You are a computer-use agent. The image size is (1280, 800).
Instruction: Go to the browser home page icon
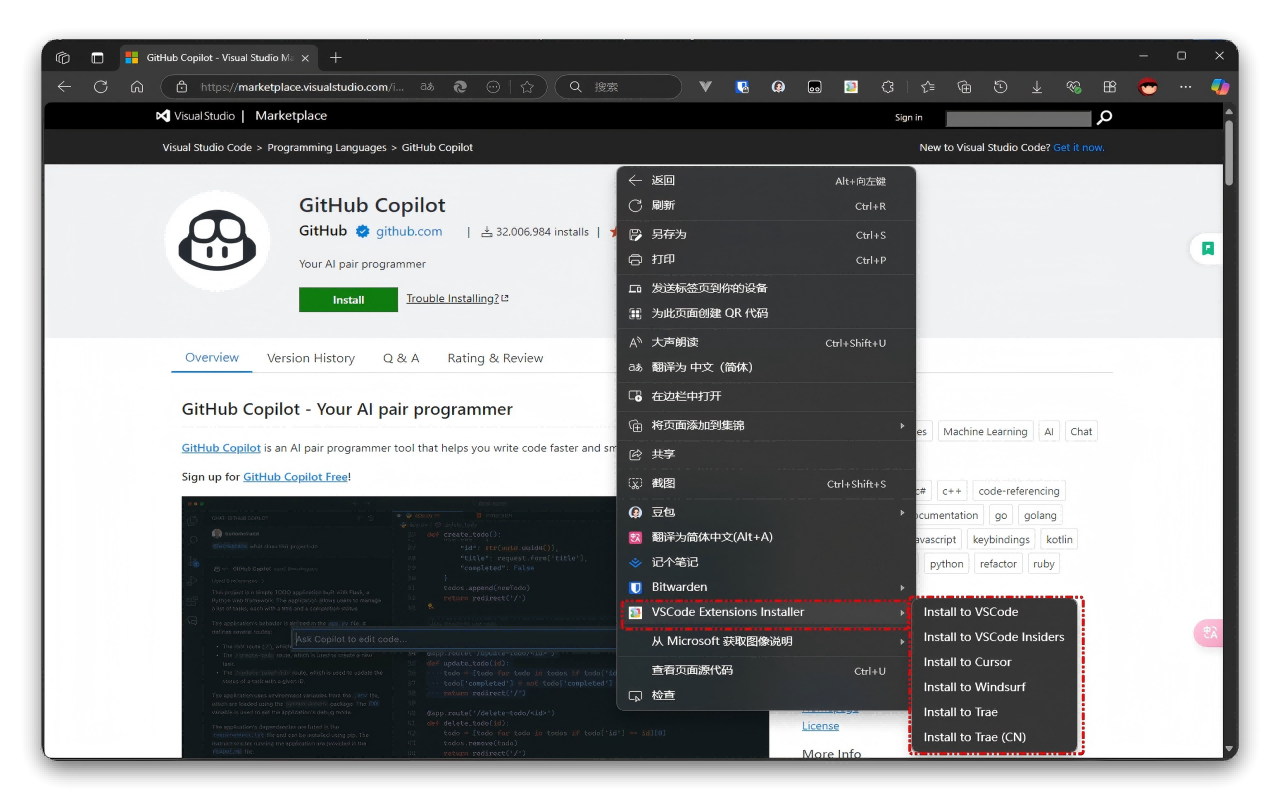pos(137,87)
